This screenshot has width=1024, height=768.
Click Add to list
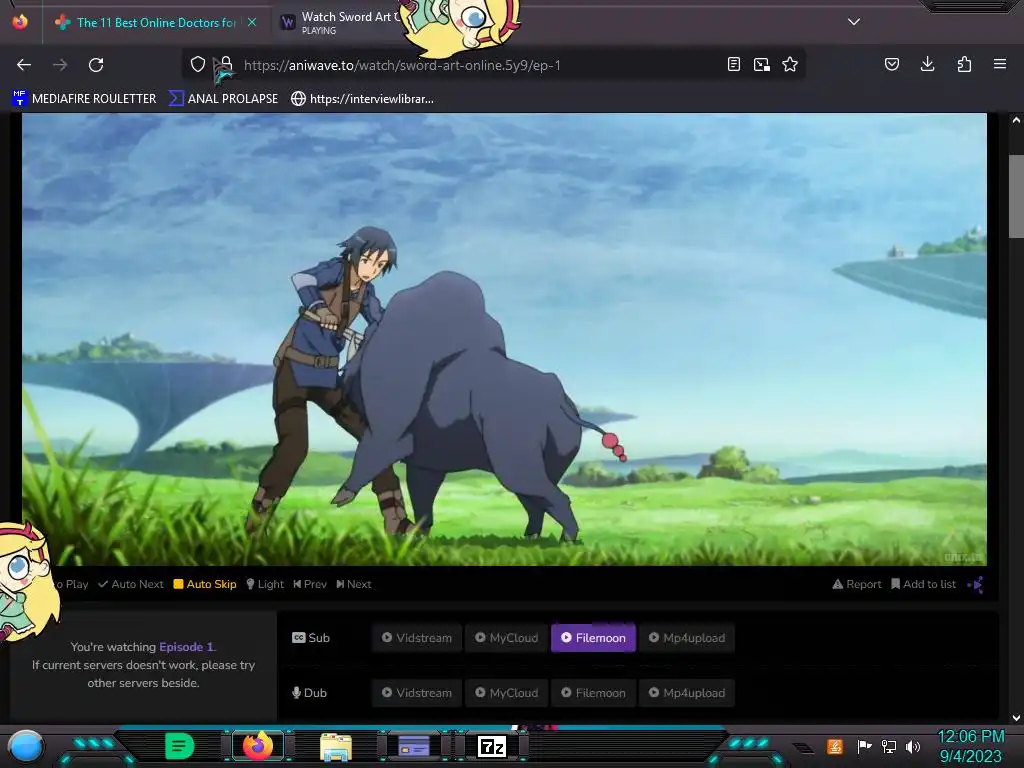coord(923,584)
